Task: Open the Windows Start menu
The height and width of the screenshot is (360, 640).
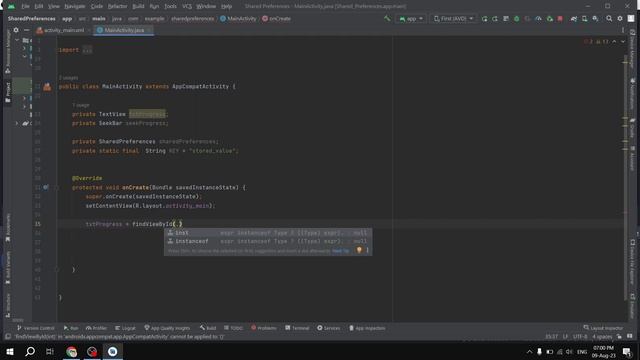Action: [10, 351]
